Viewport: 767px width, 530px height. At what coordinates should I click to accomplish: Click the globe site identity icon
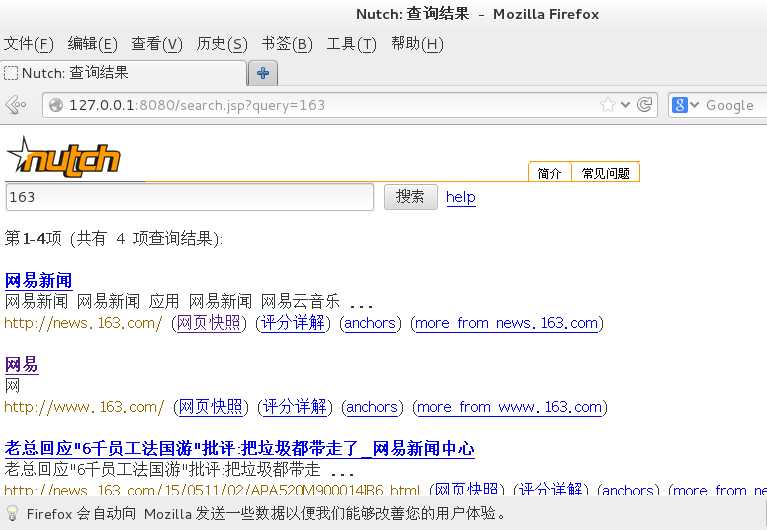pos(56,105)
